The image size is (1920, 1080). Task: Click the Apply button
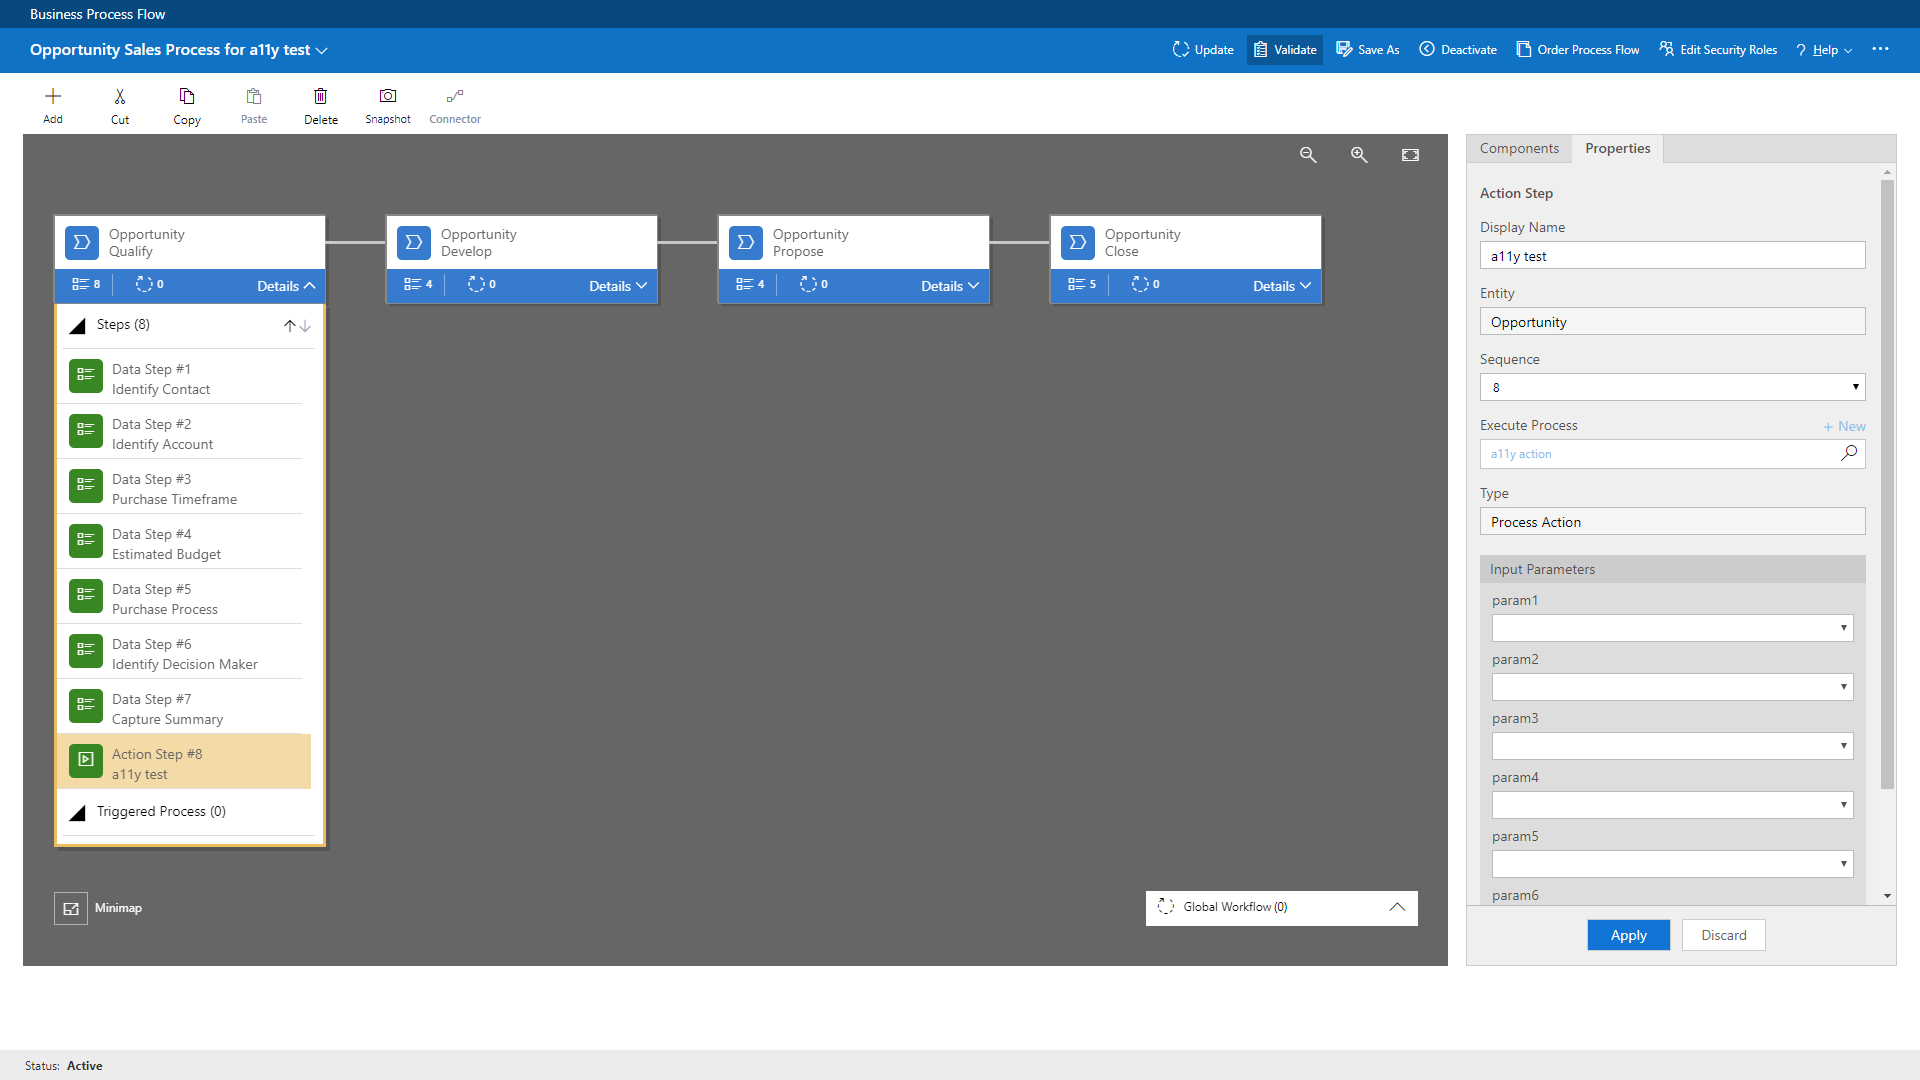coord(1628,935)
